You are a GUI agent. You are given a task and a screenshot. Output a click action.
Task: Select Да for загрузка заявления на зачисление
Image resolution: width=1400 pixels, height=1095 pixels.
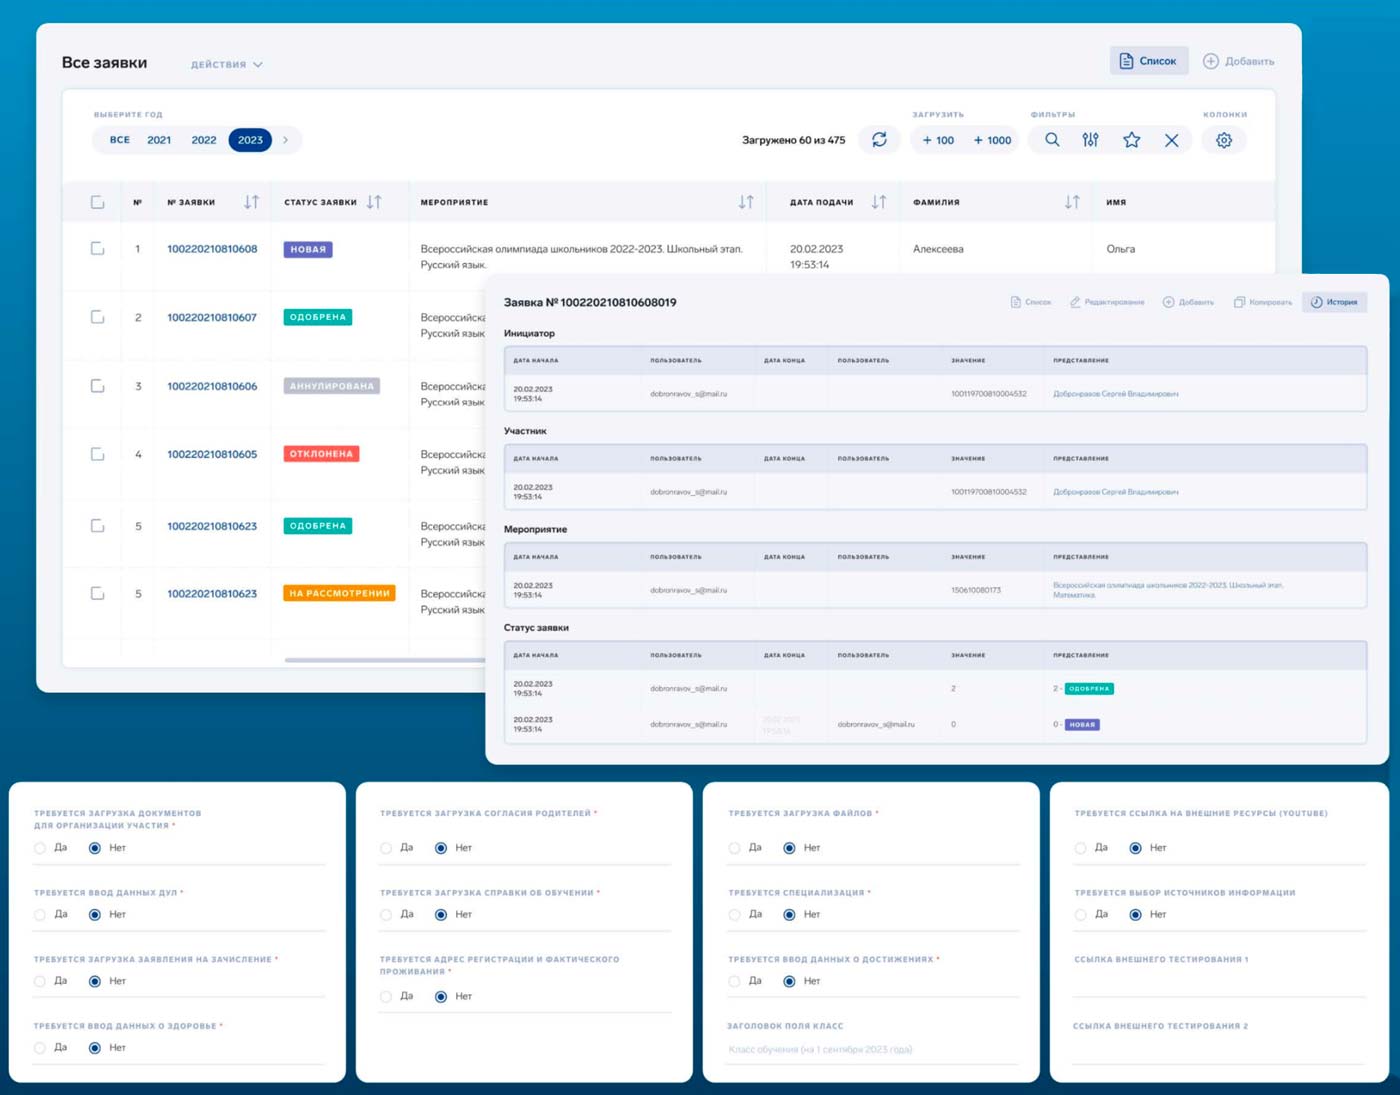pos(40,981)
